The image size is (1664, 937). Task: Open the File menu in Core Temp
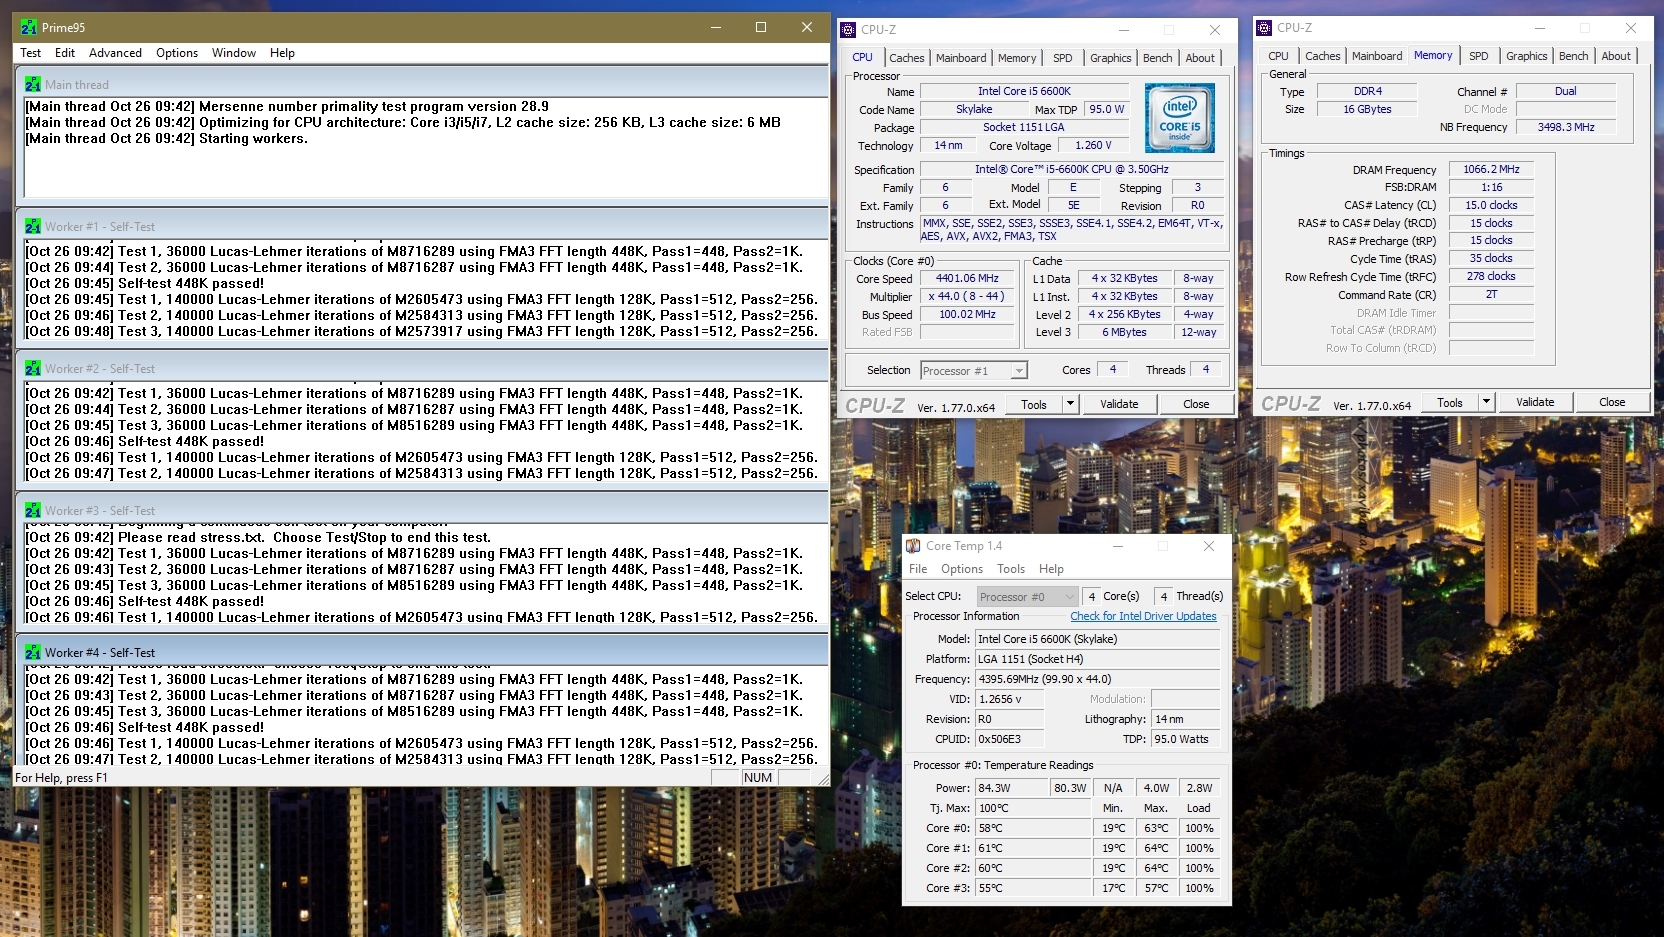918,569
